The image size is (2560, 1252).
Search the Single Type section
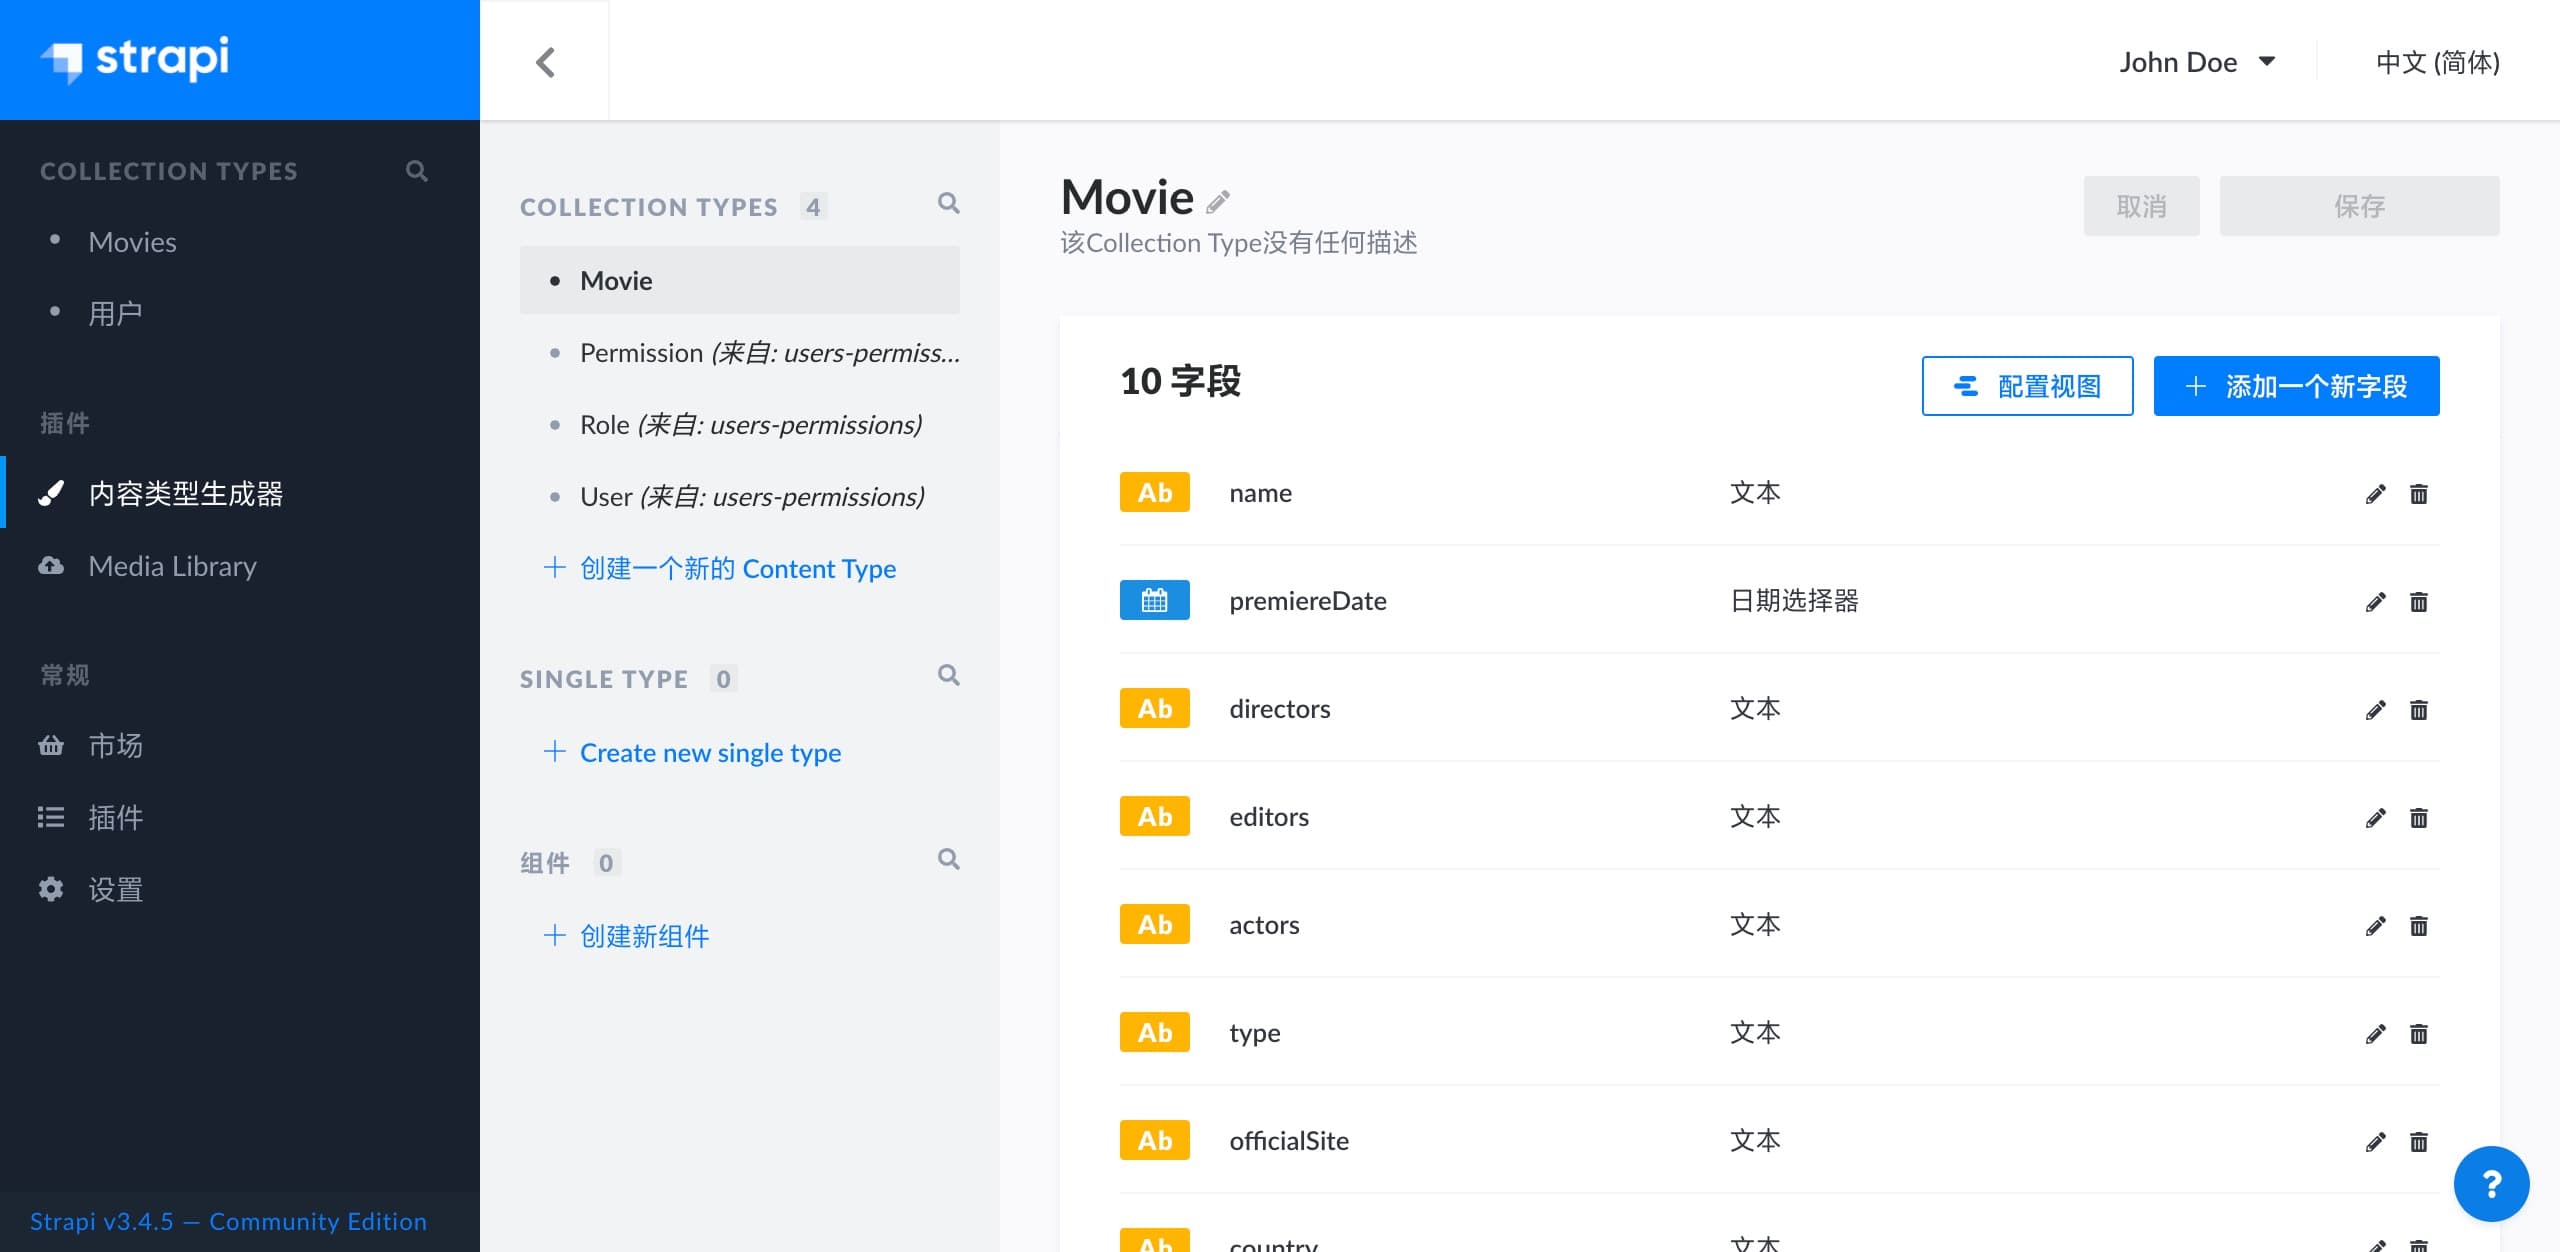tap(948, 675)
